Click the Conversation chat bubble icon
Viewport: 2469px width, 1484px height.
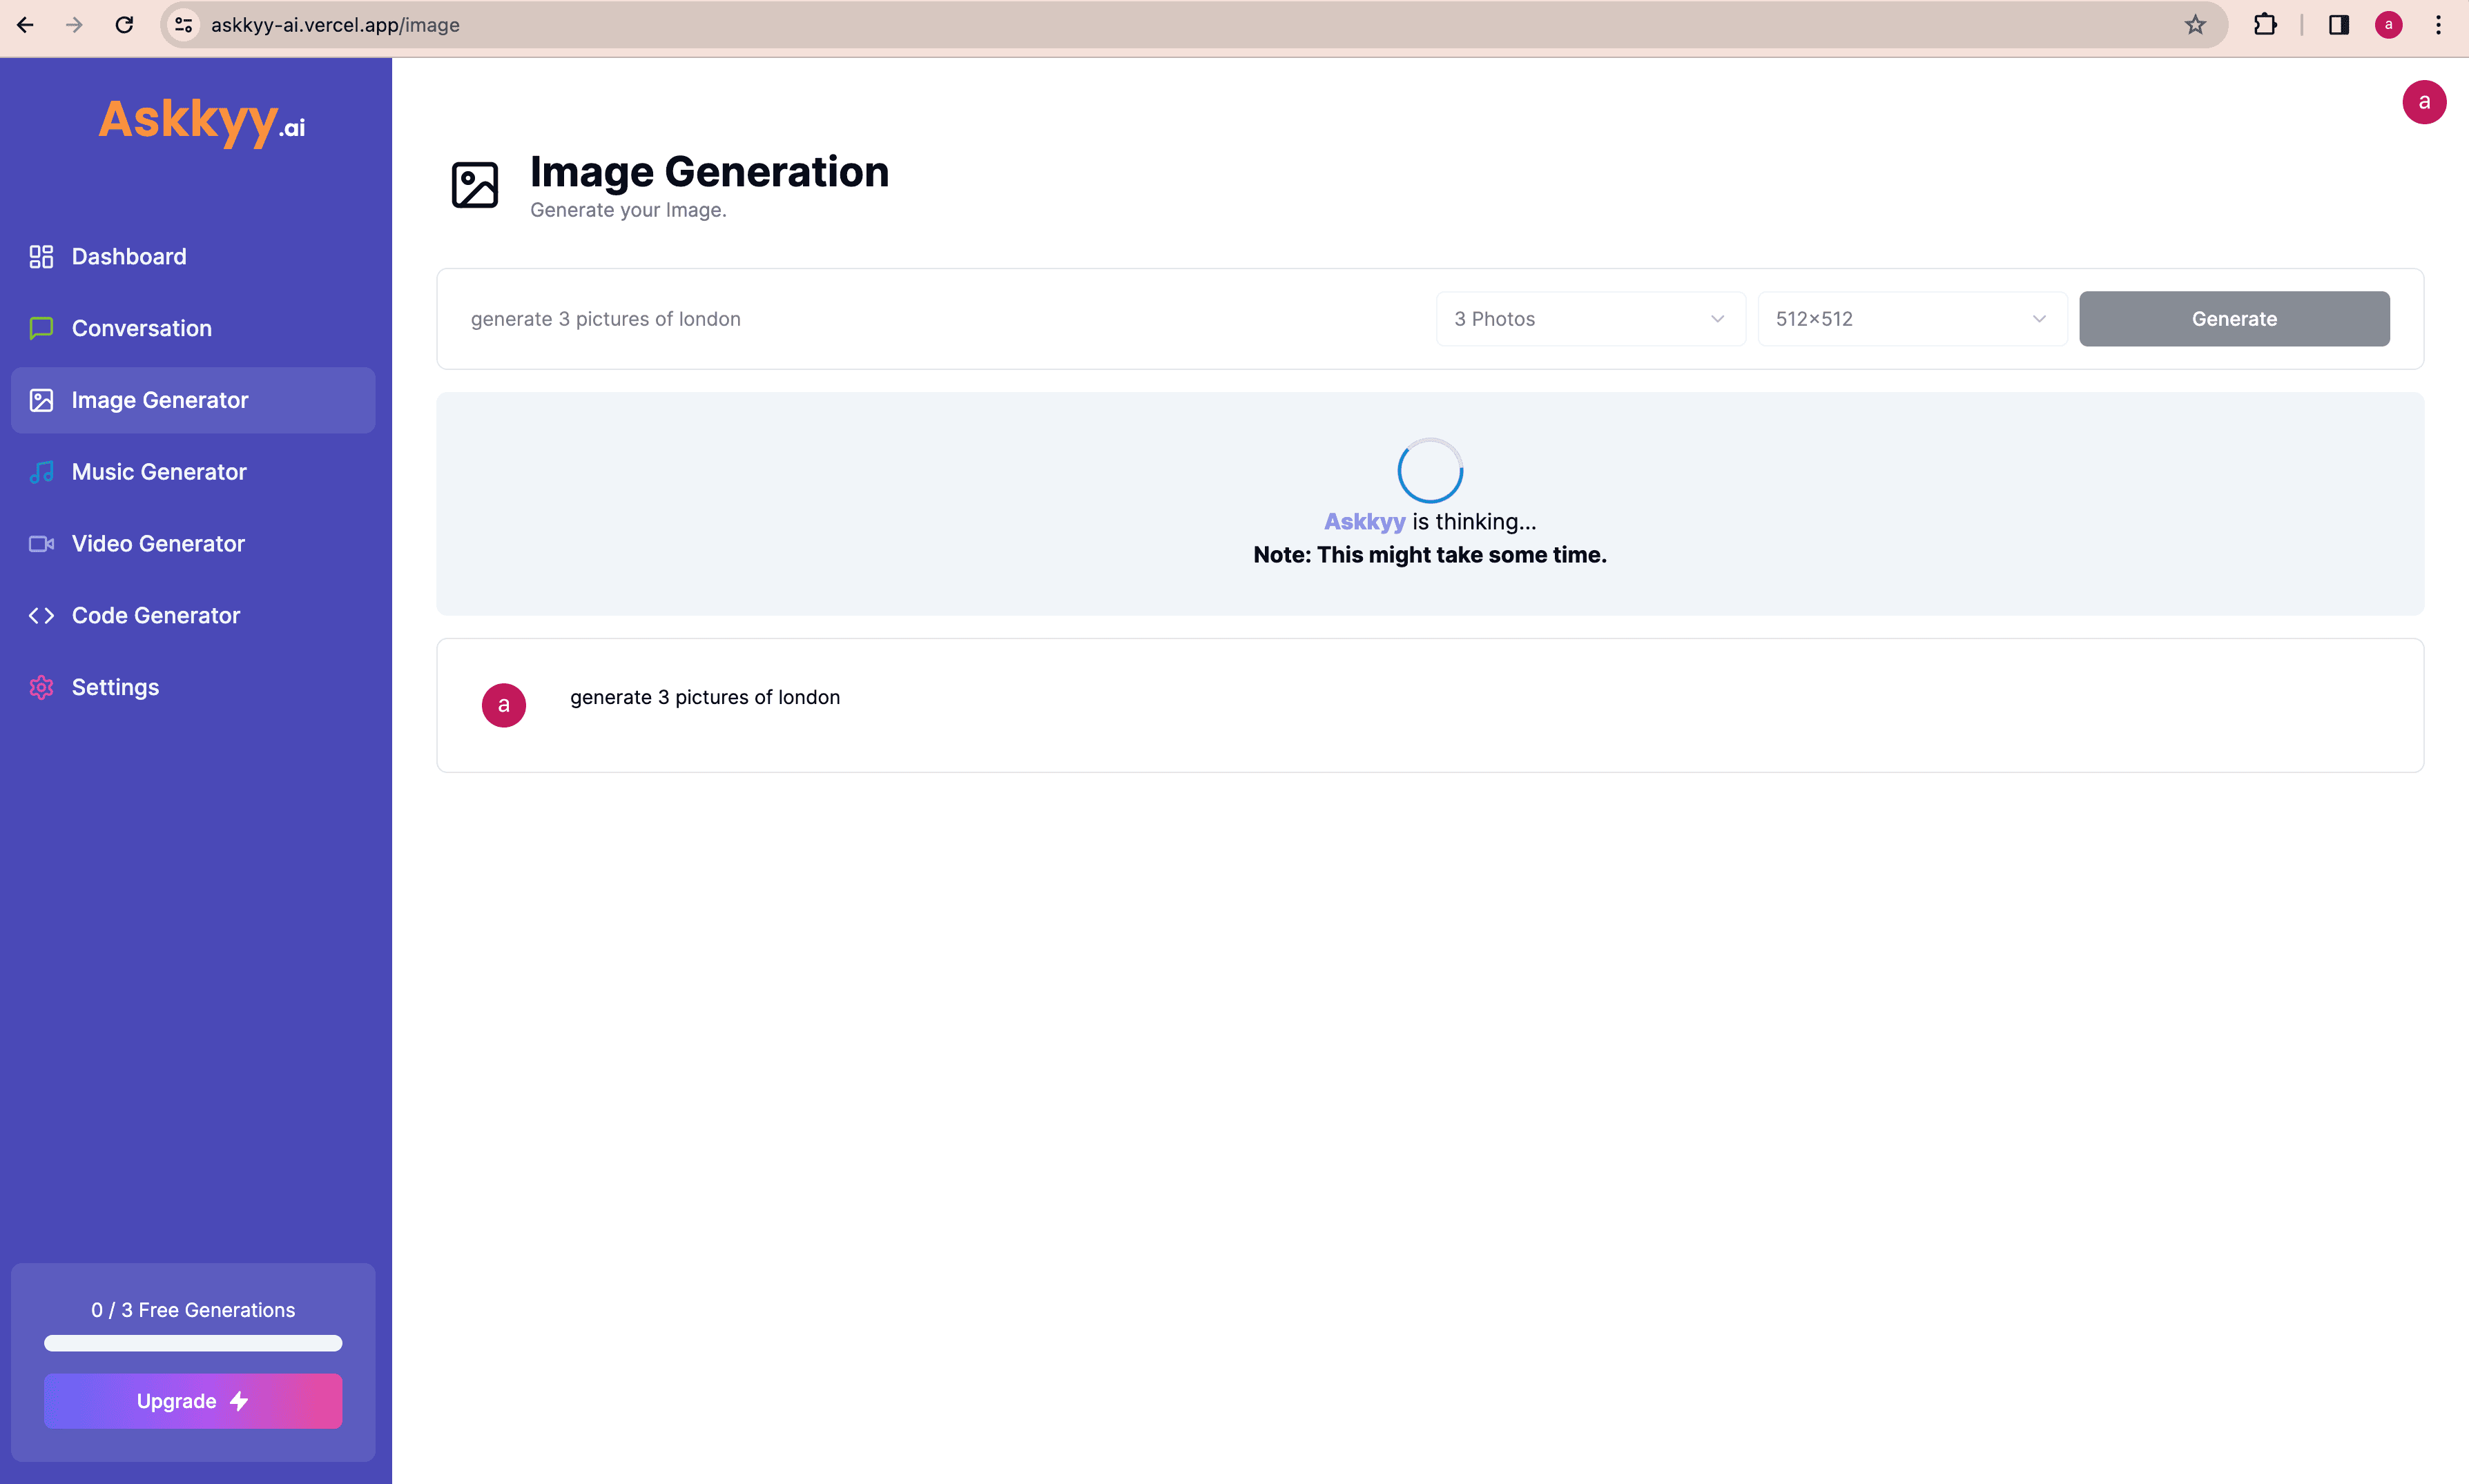pyautogui.click(x=41, y=328)
